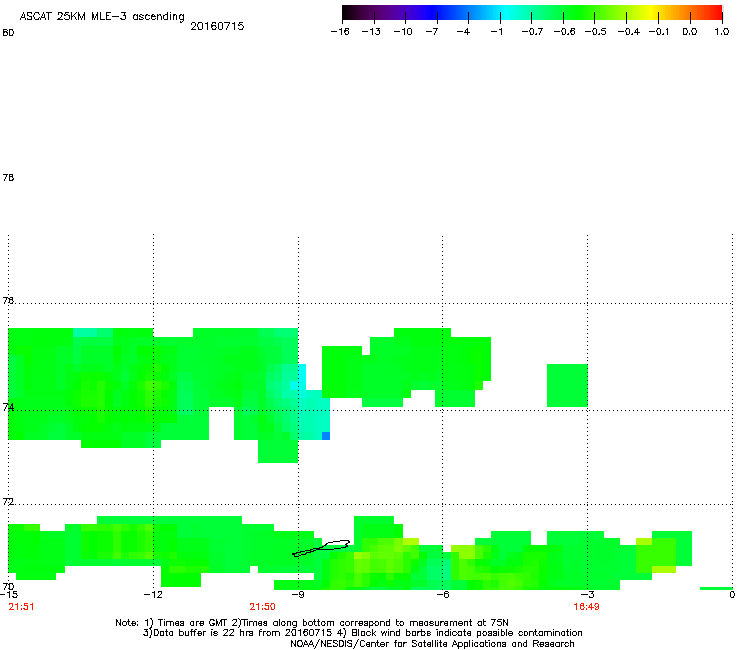Click the "Times are GMT" note line

click(x=312, y=623)
